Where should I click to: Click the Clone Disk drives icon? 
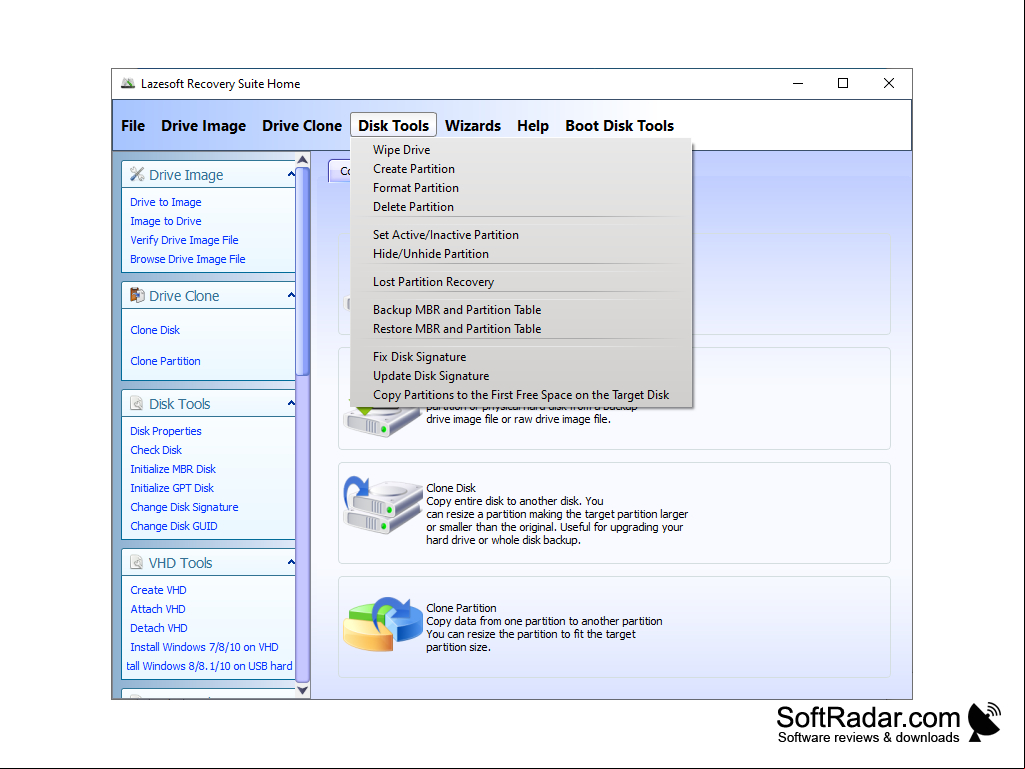tap(382, 505)
